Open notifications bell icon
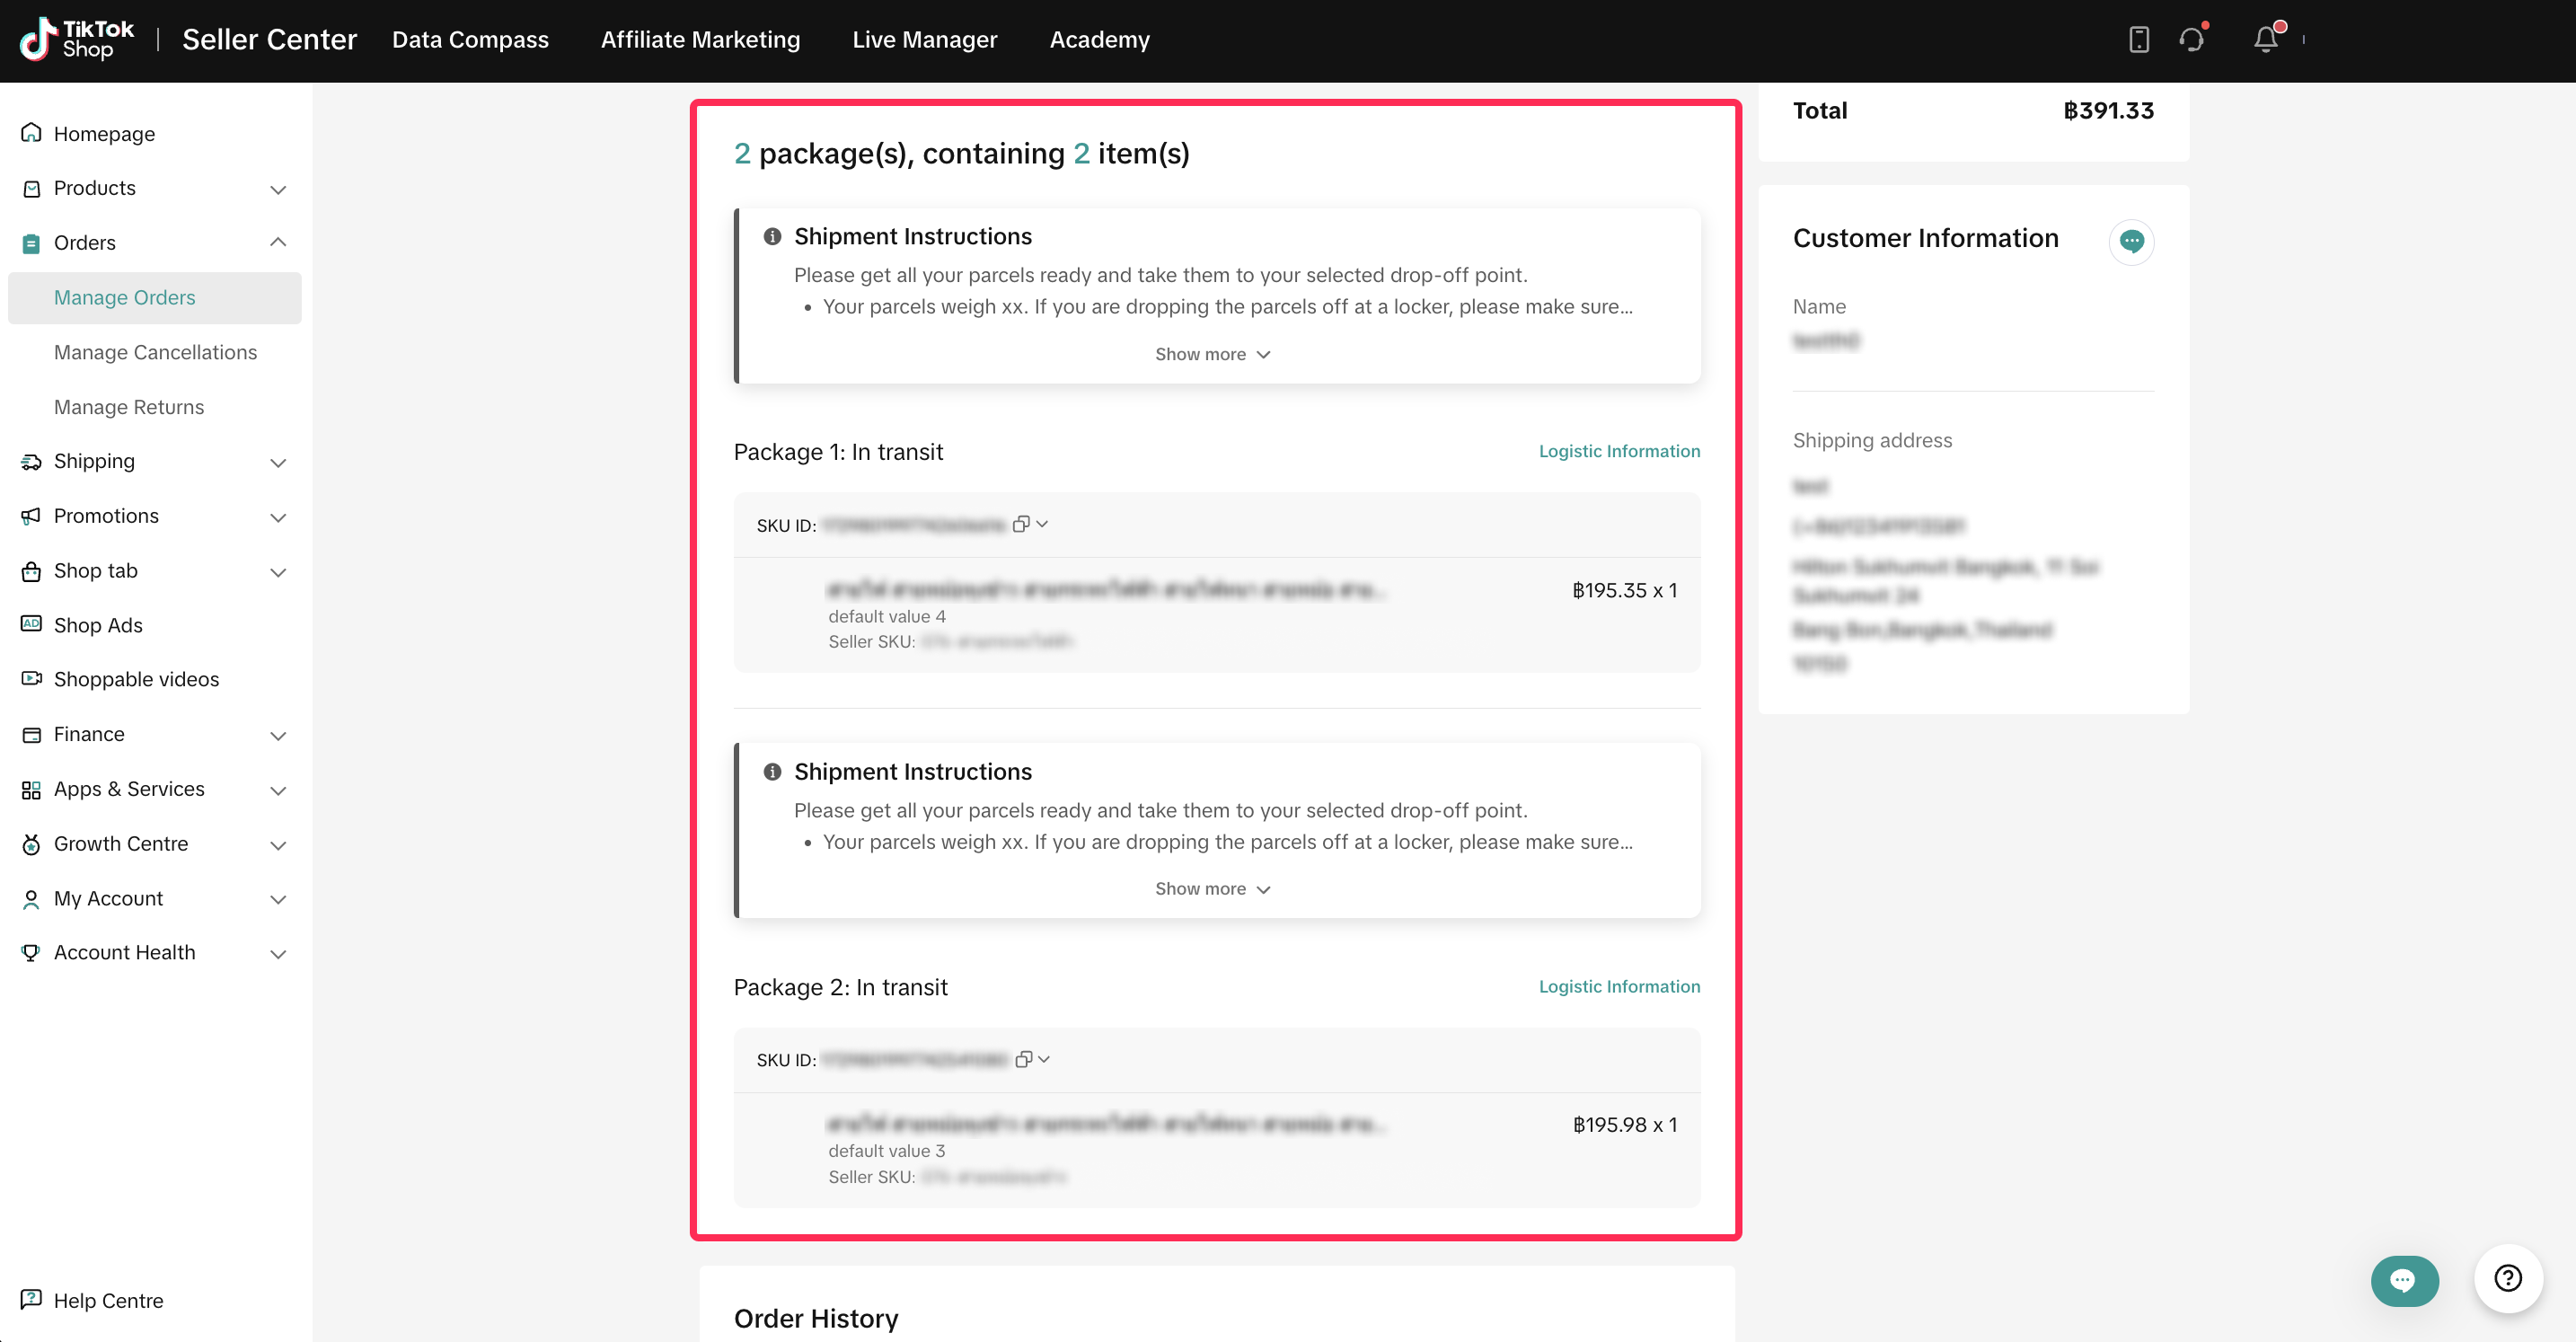Image resolution: width=2576 pixels, height=1342 pixels. click(x=2265, y=40)
